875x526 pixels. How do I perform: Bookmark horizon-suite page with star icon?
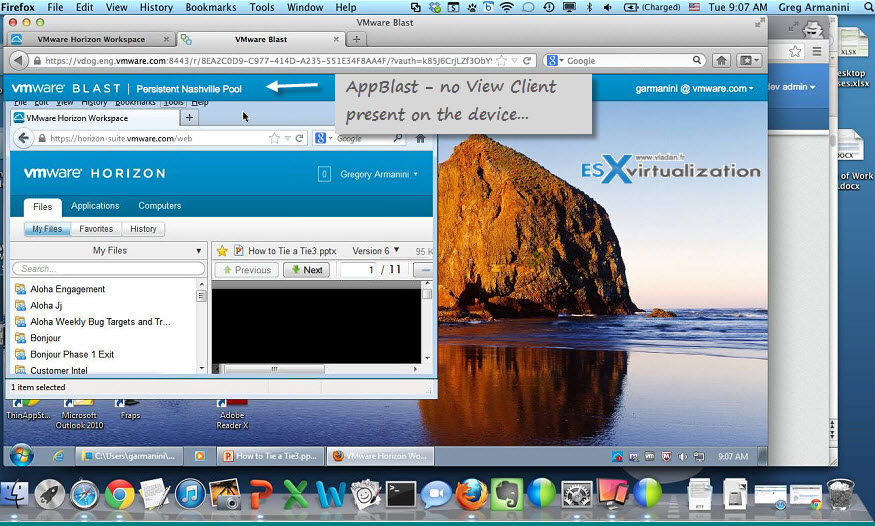click(273, 138)
